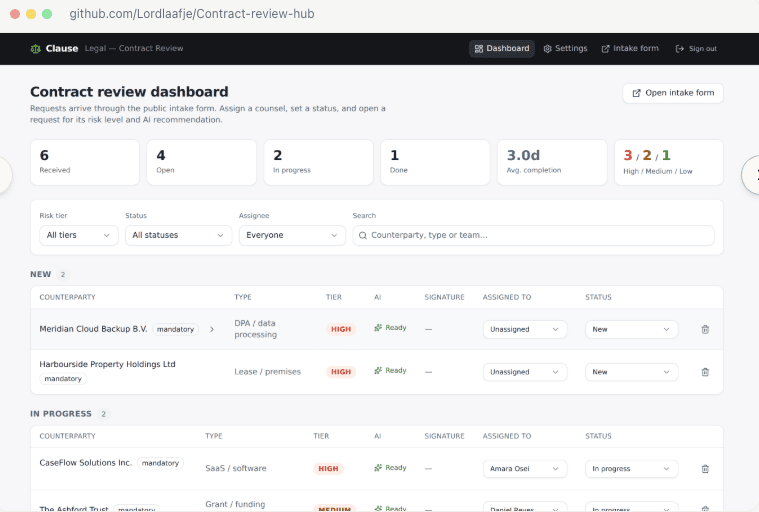Click the yellow macOS minimize button
The width and height of the screenshot is (759, 512).
31,14
